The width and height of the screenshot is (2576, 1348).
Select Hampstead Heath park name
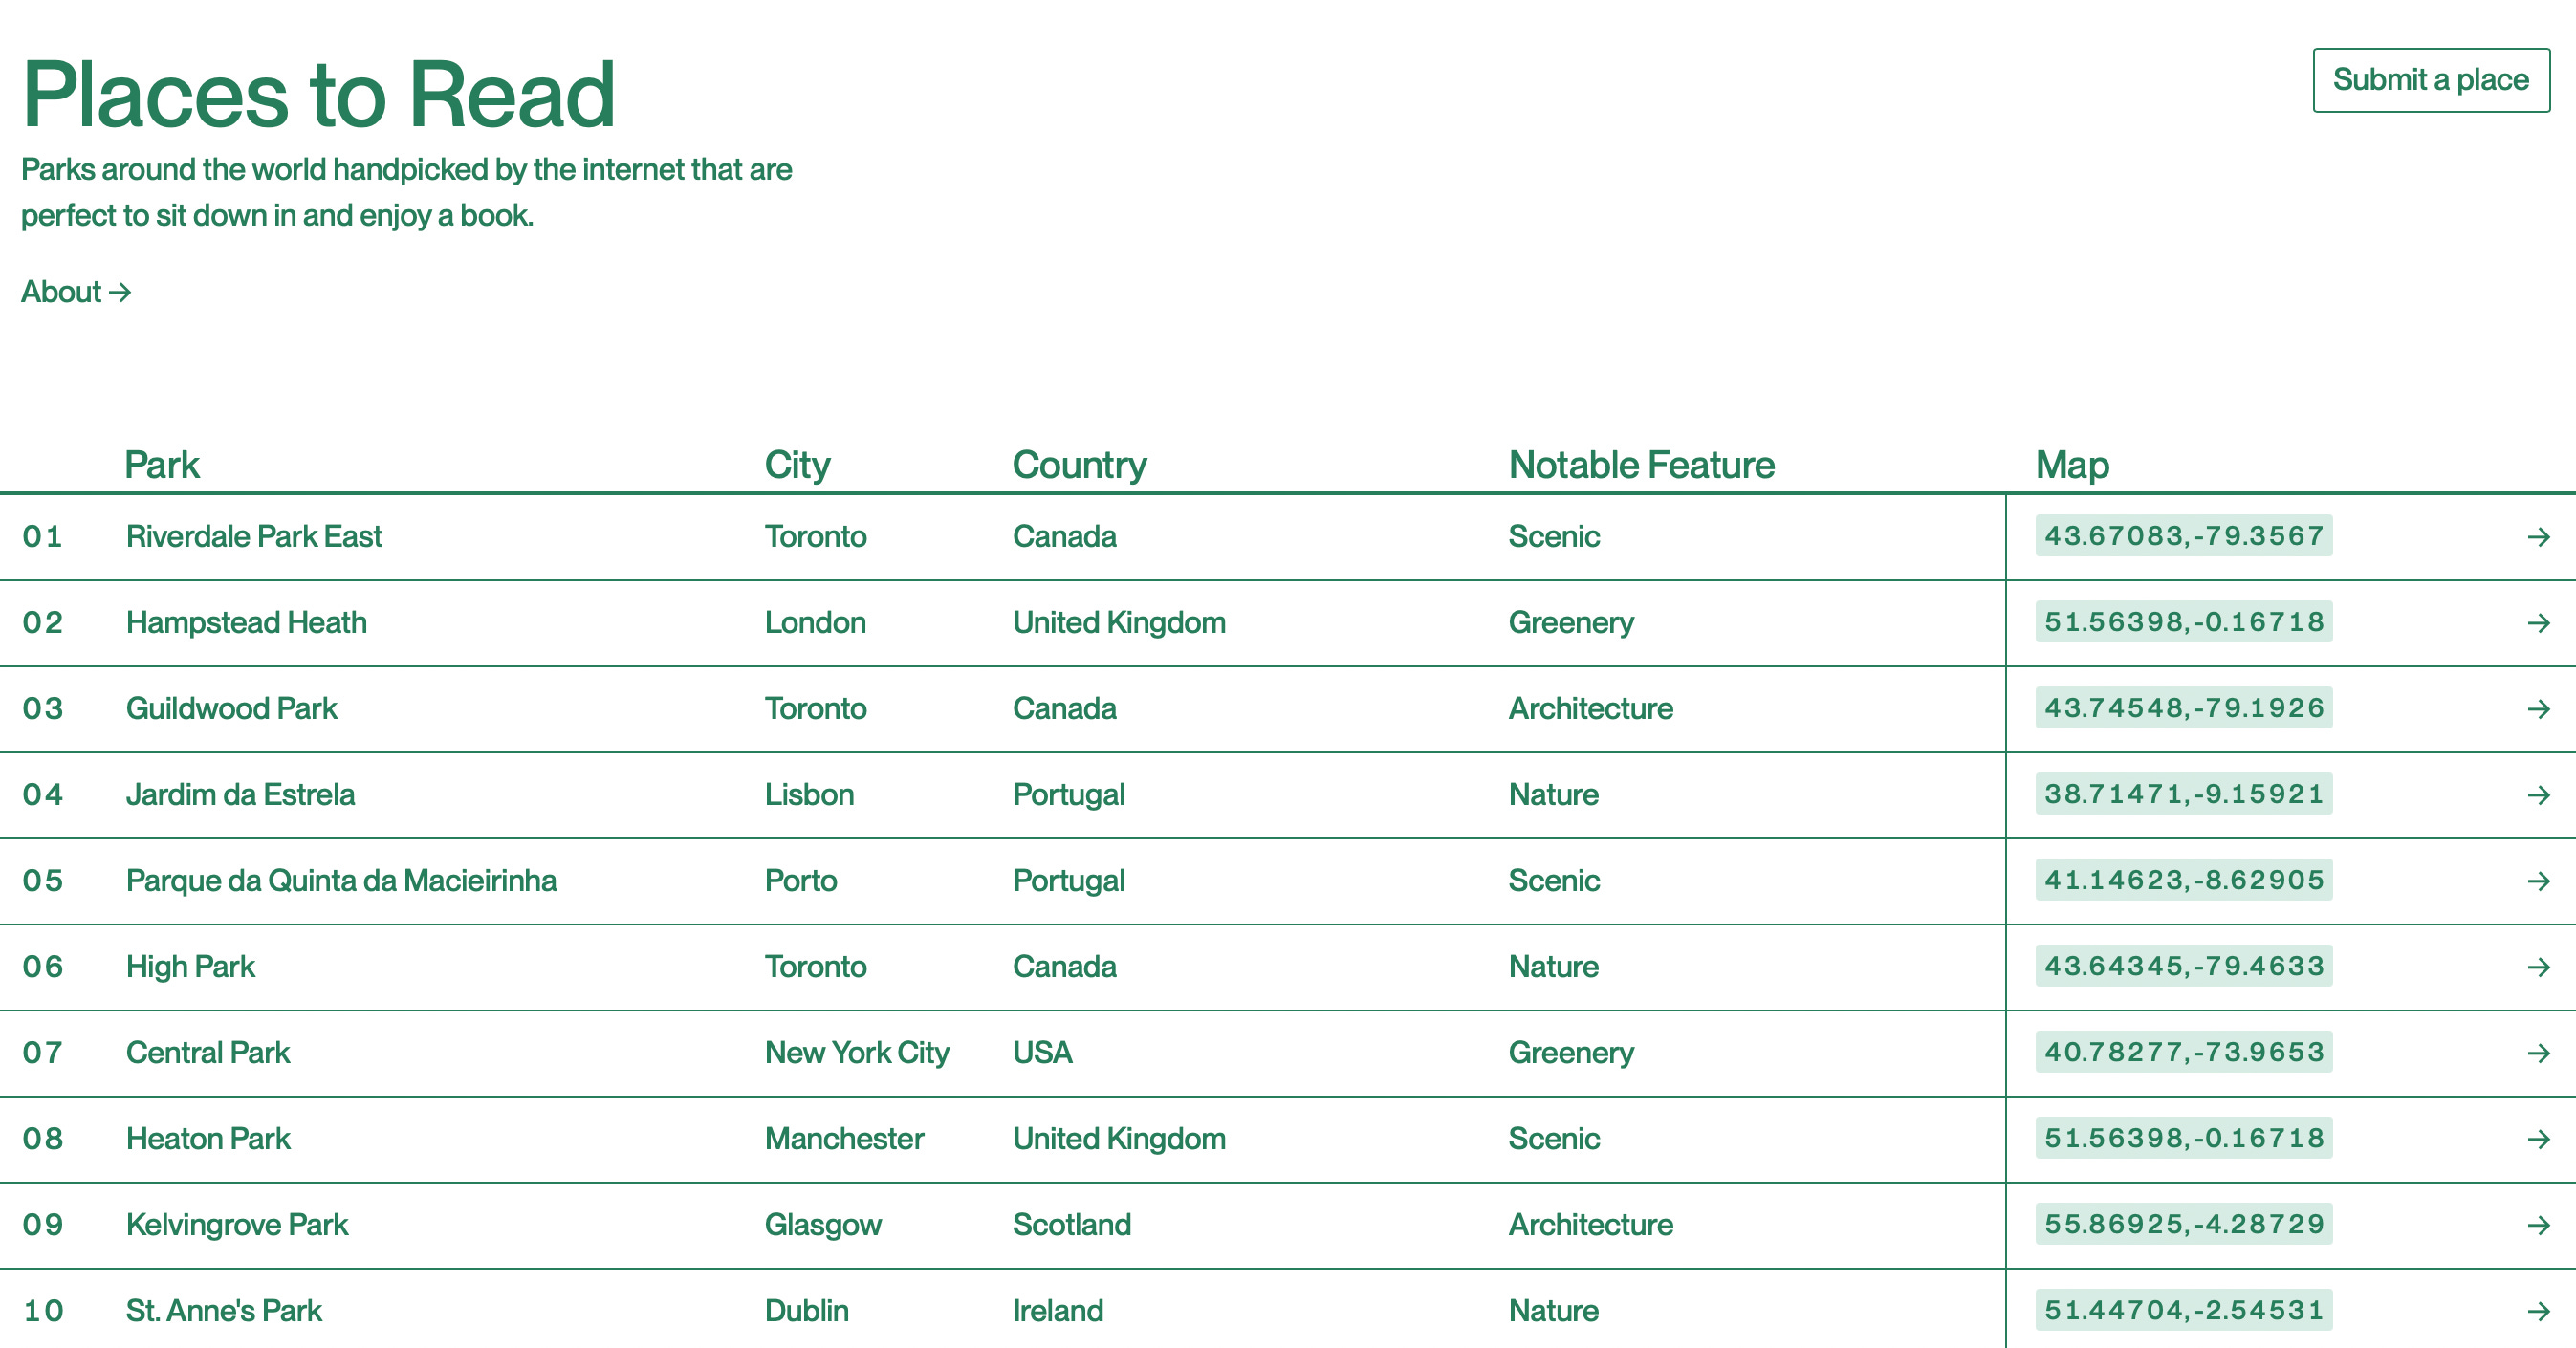(246, 623)
